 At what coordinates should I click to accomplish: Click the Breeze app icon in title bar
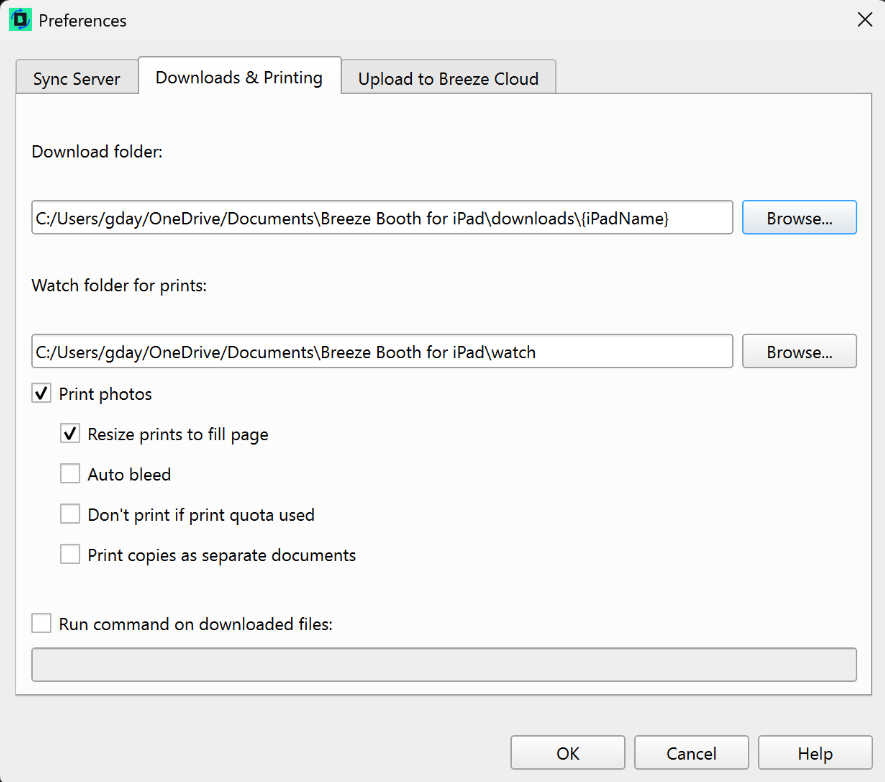(x=20, y=20)
